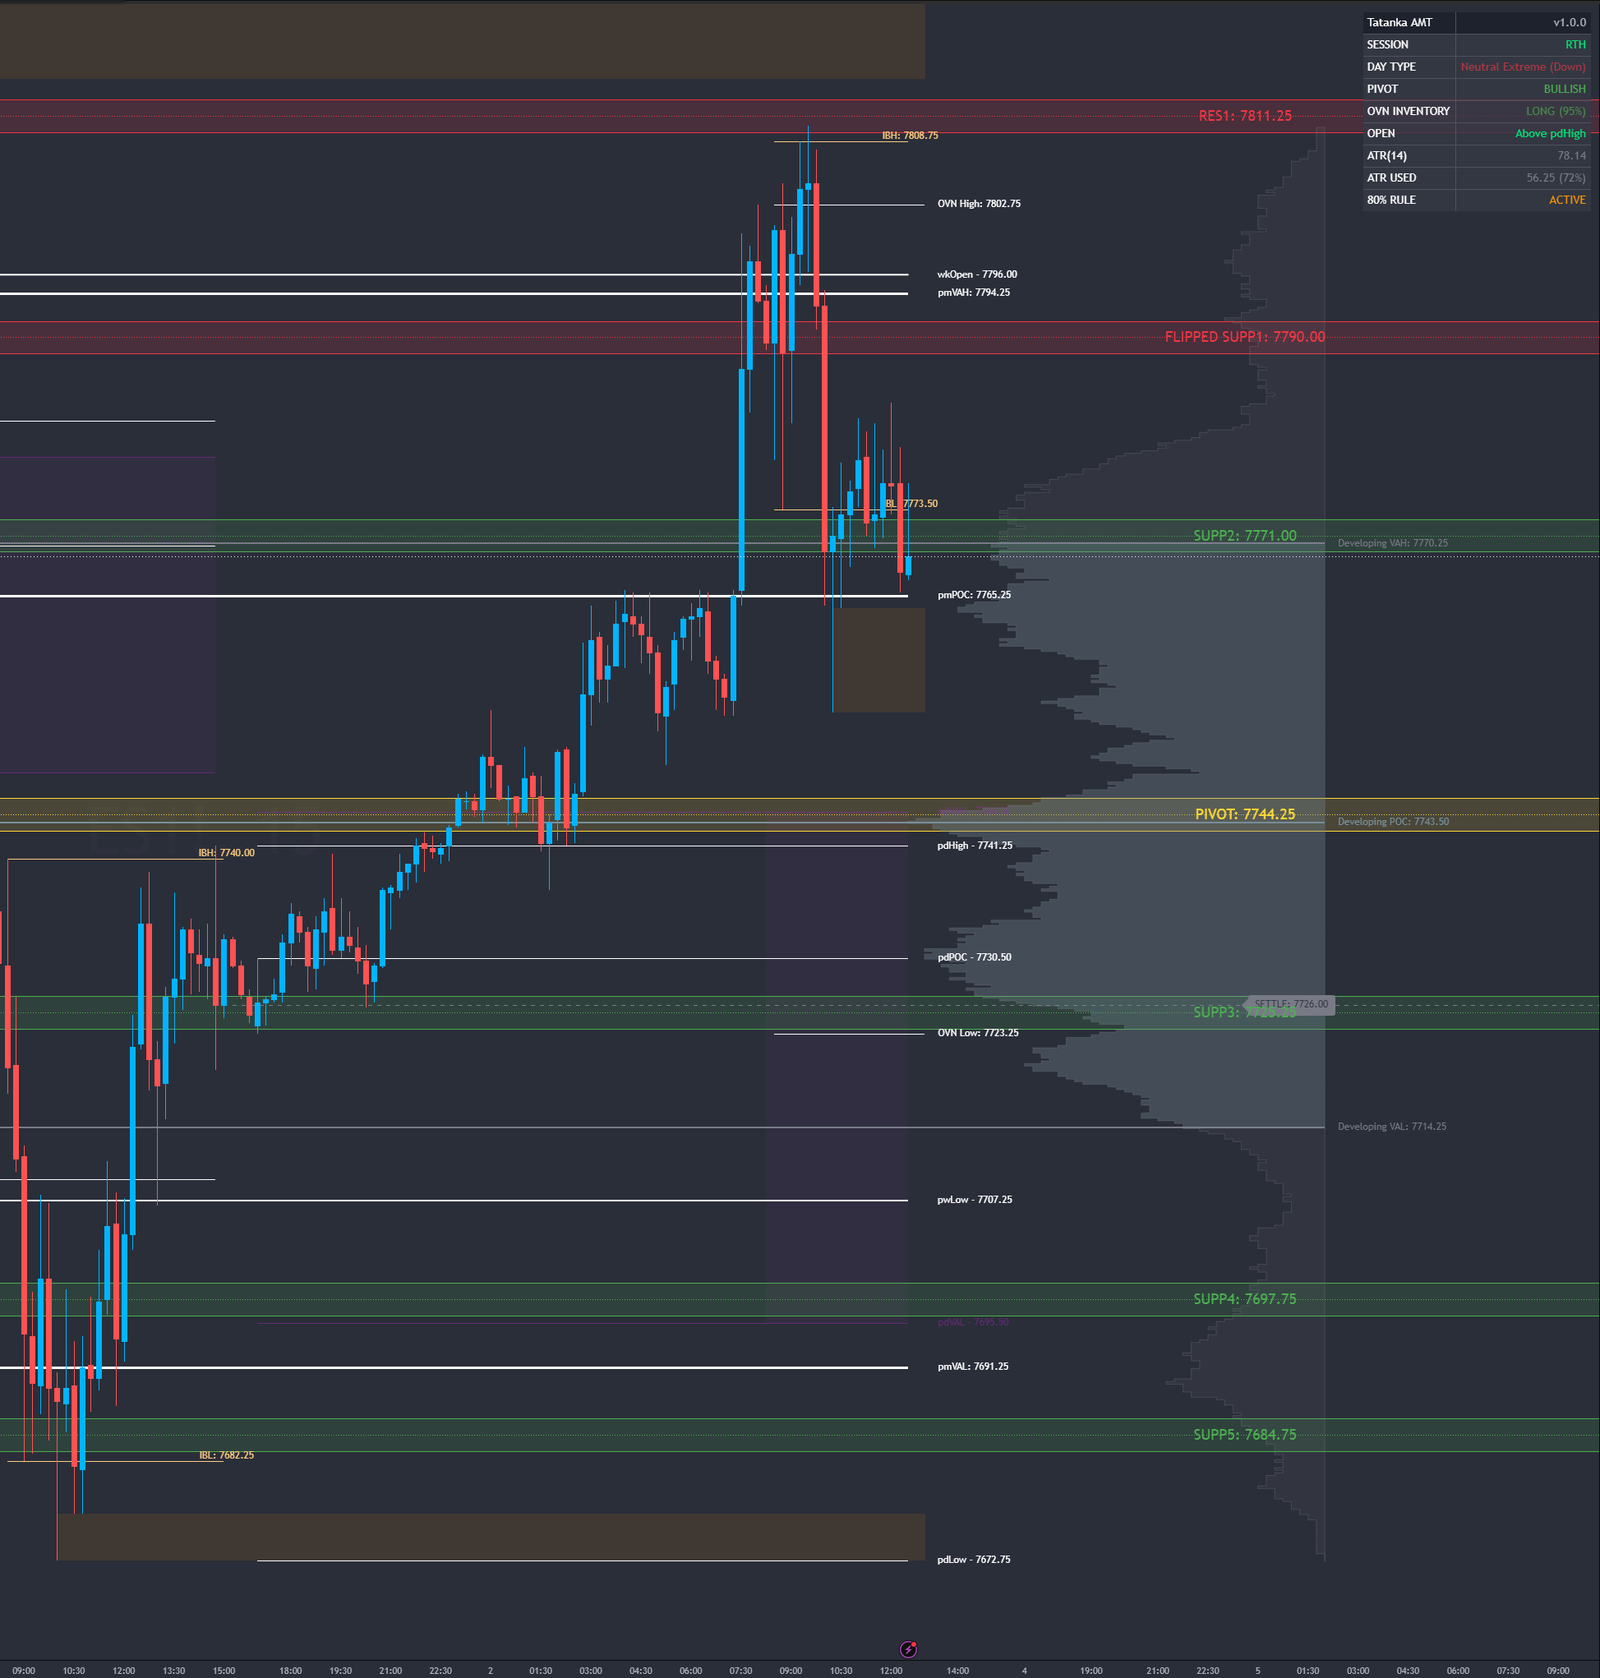Image resolution: width=1600 pixels, height=1678 pixels.
Task: Select the v1.0.0 version cell
Action: pyautogui.click(x=1569, y=22)
